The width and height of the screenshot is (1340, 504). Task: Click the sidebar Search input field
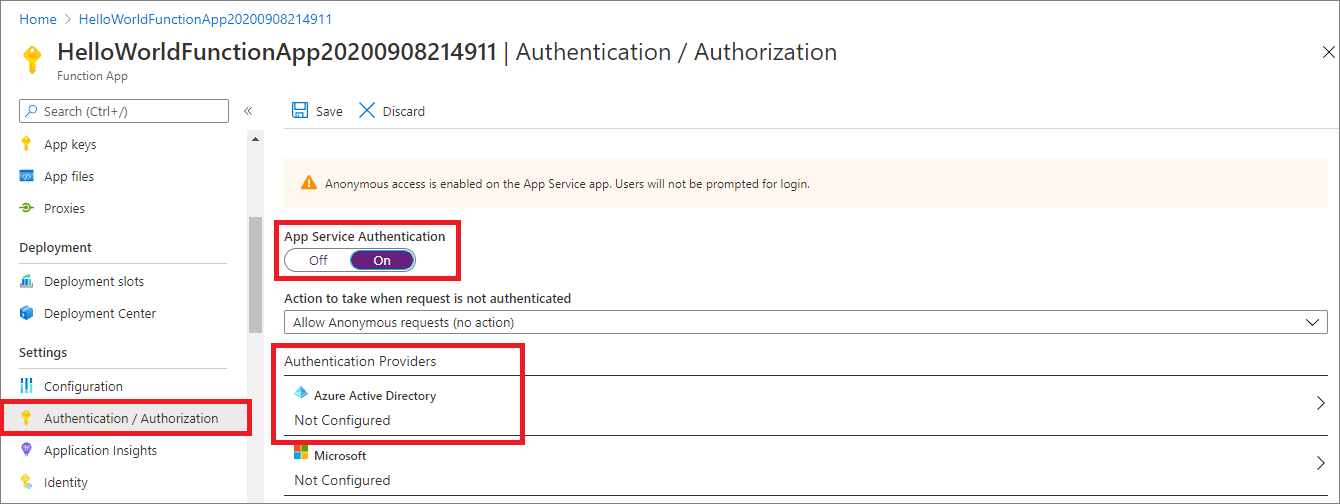tap(125, 111)
